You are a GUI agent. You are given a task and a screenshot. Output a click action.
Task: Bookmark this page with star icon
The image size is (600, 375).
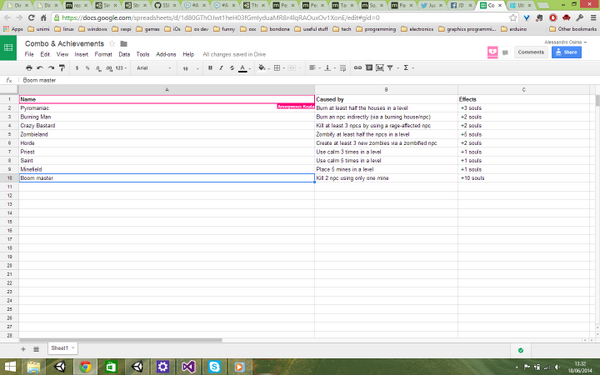point(513,18)
